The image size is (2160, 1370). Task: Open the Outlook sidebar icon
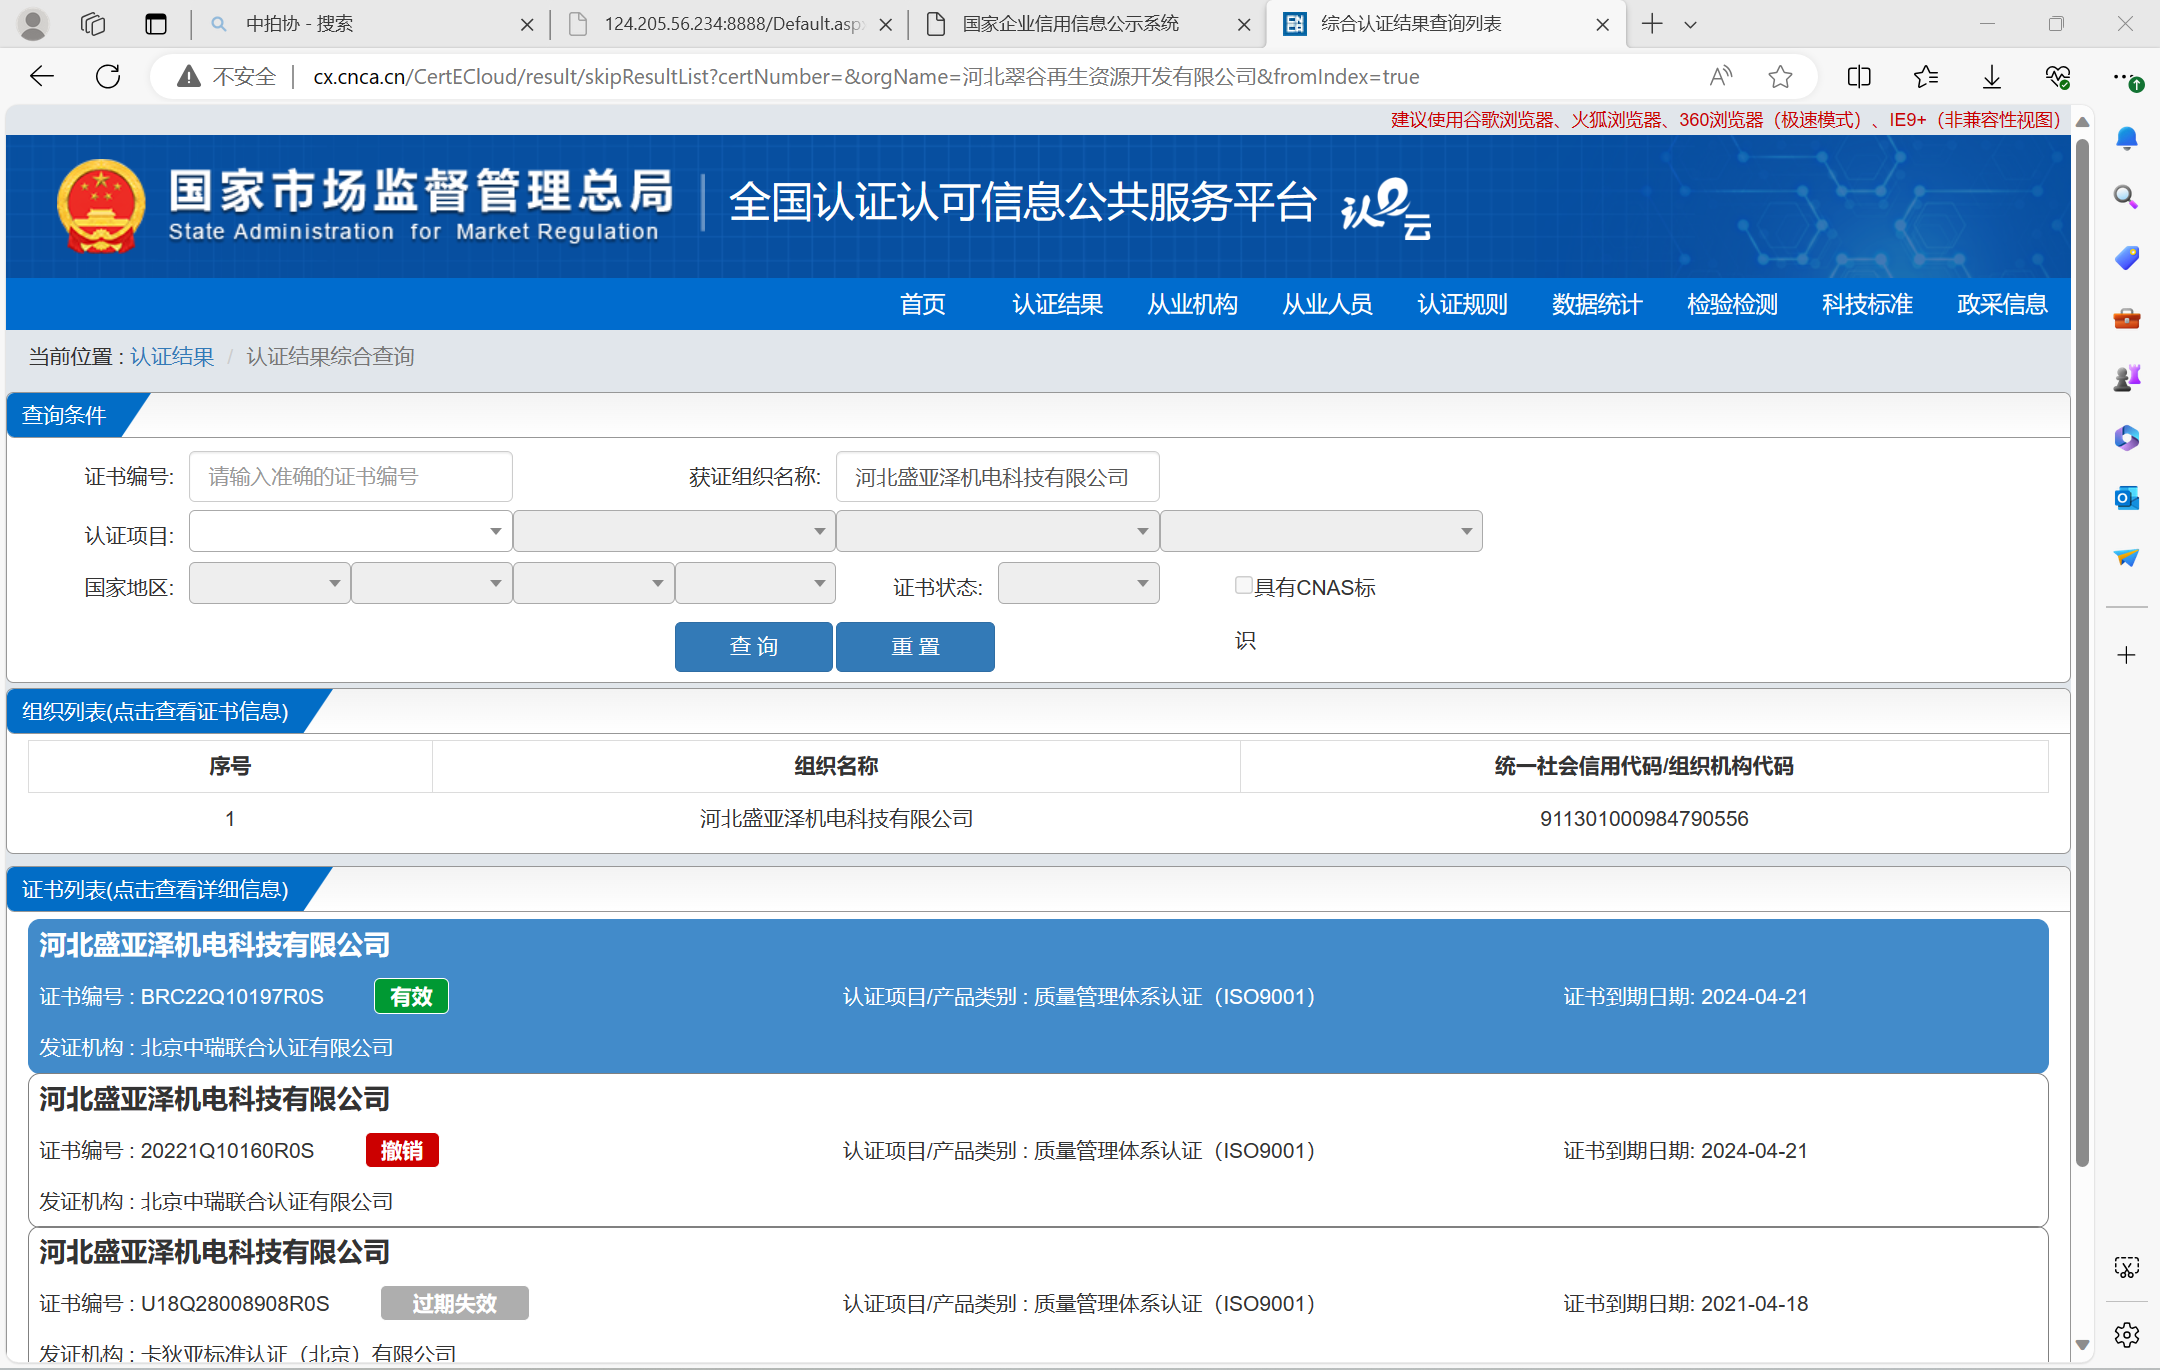pos(2127,497)
